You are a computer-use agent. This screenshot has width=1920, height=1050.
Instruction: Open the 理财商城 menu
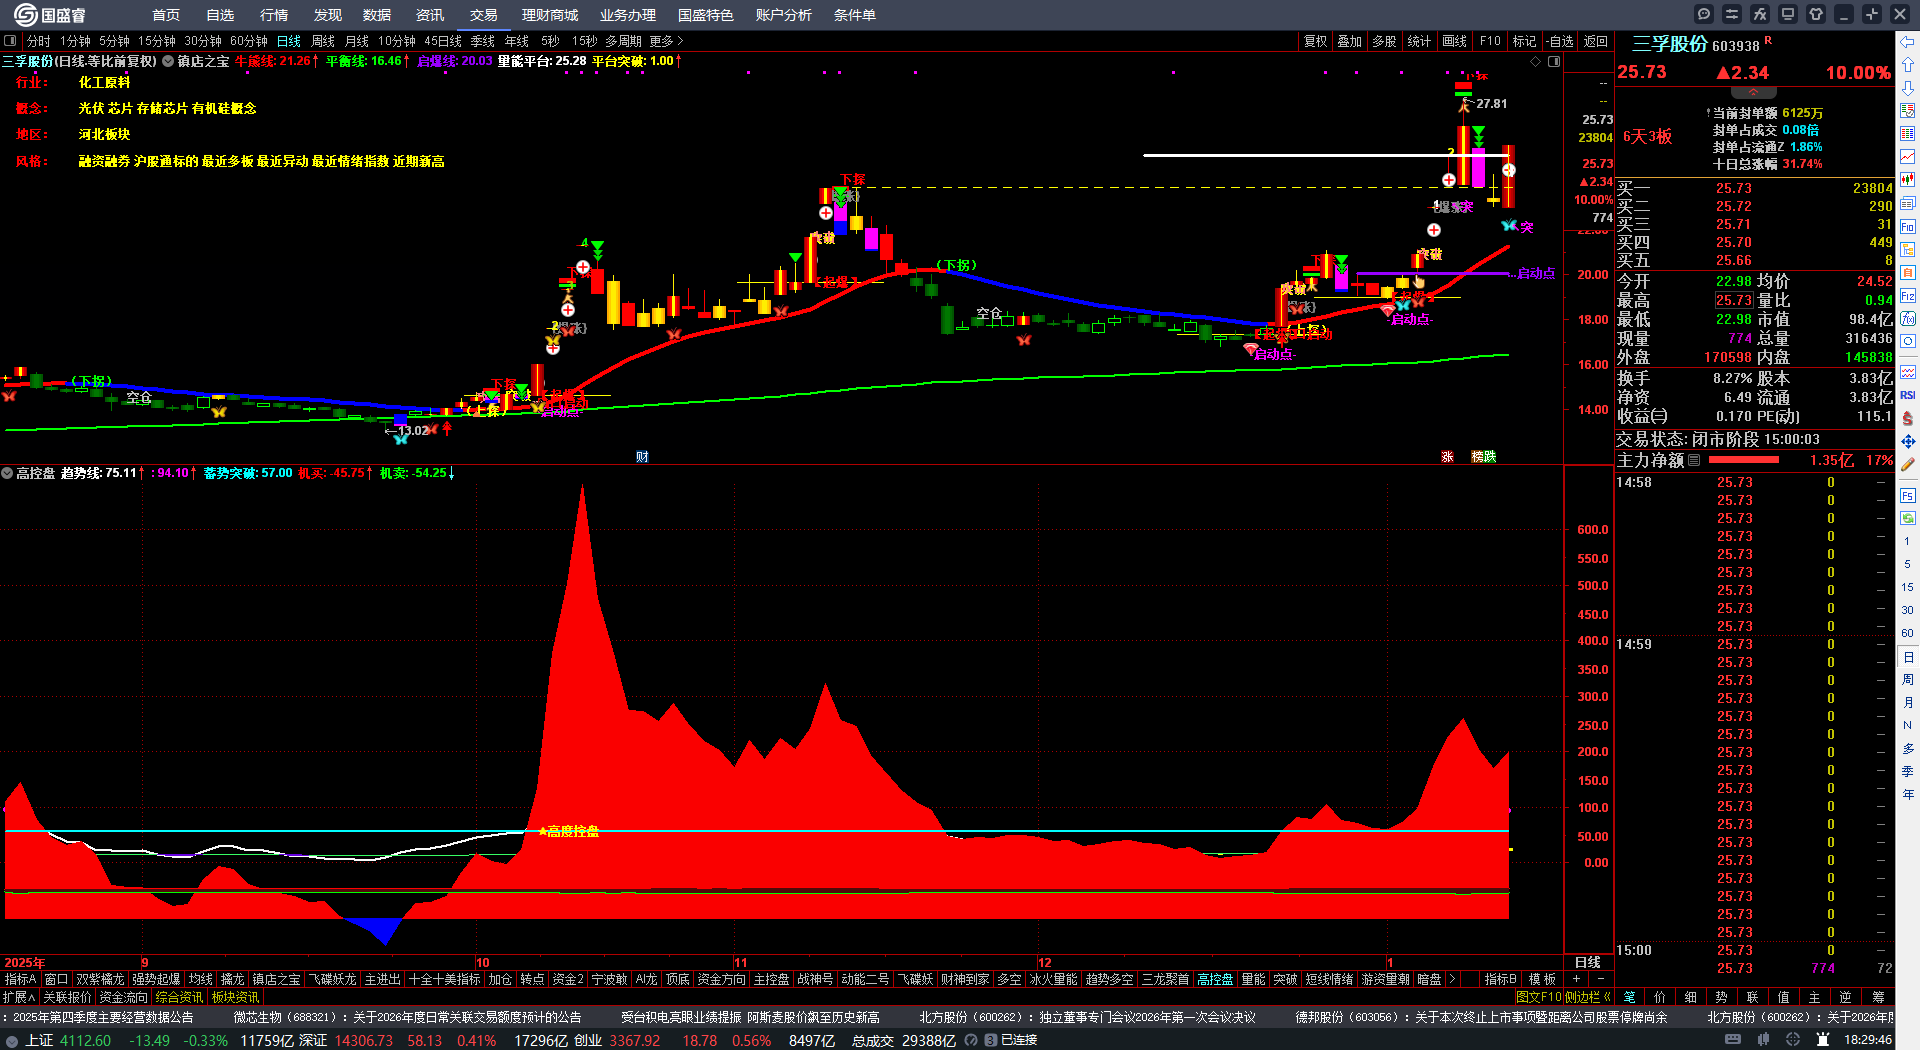click(550, 15)
